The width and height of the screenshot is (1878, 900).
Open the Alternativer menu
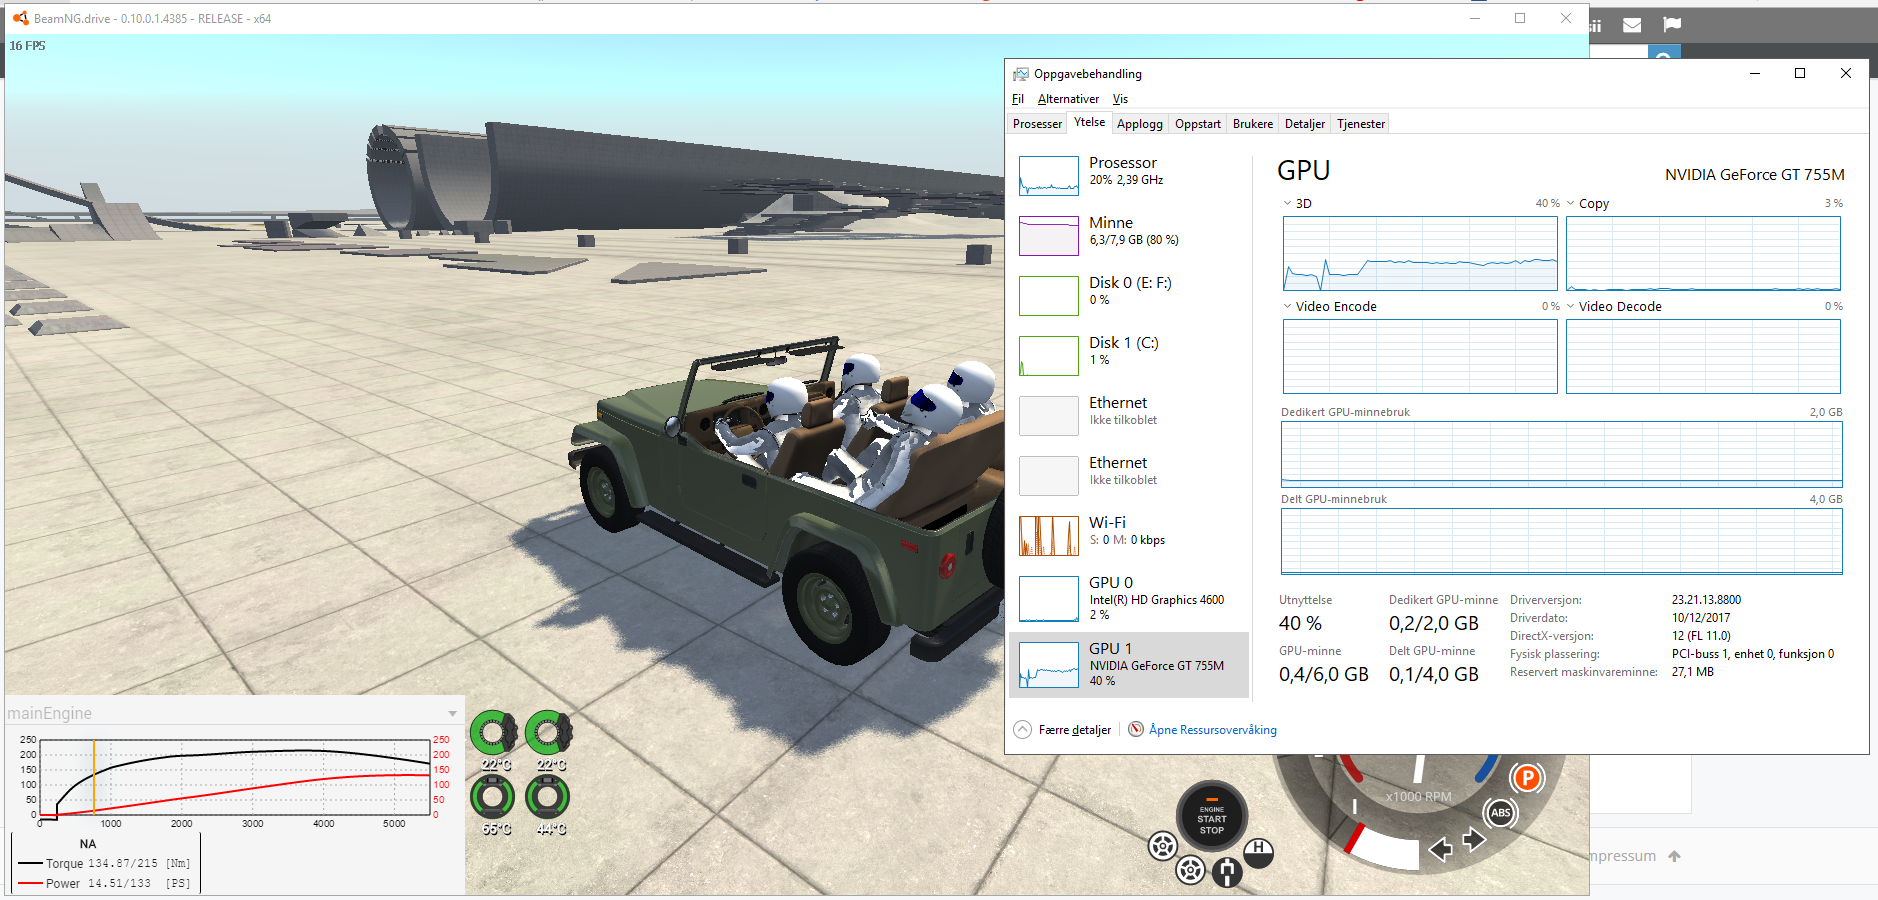pyautogui.click(x=1068, y=99)
